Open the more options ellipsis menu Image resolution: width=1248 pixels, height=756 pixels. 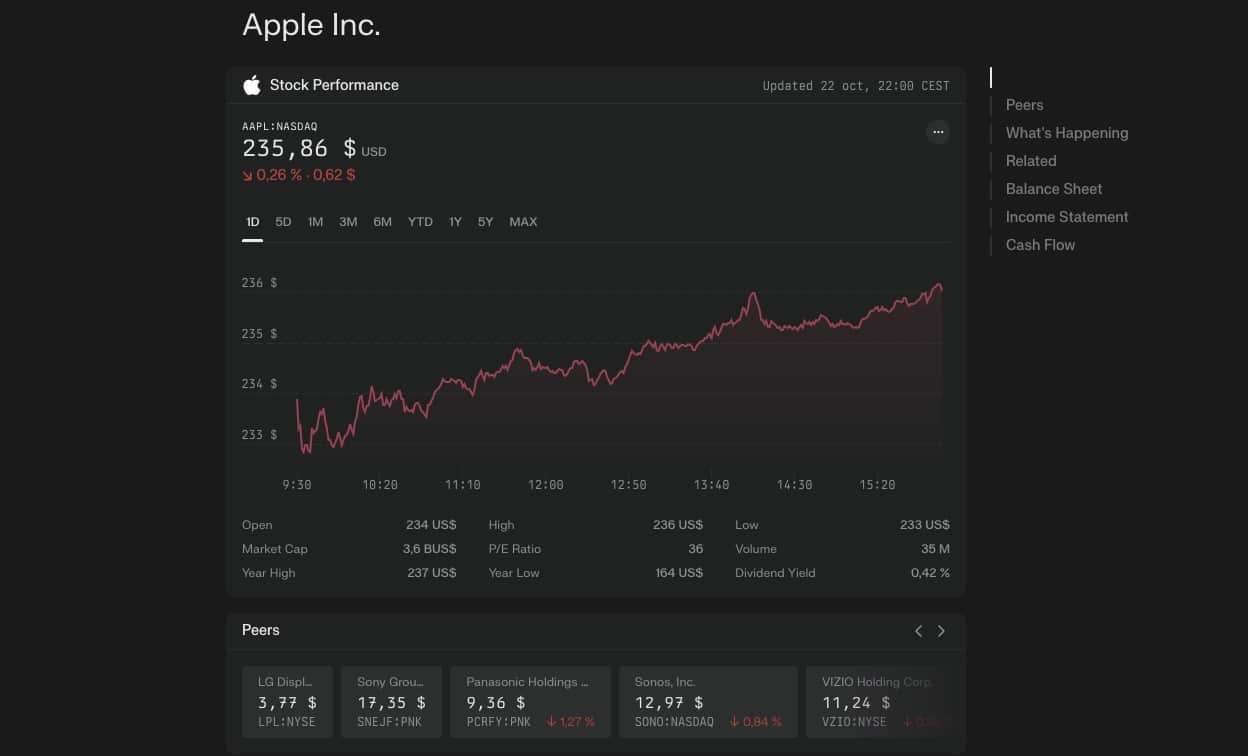(937, 131)
